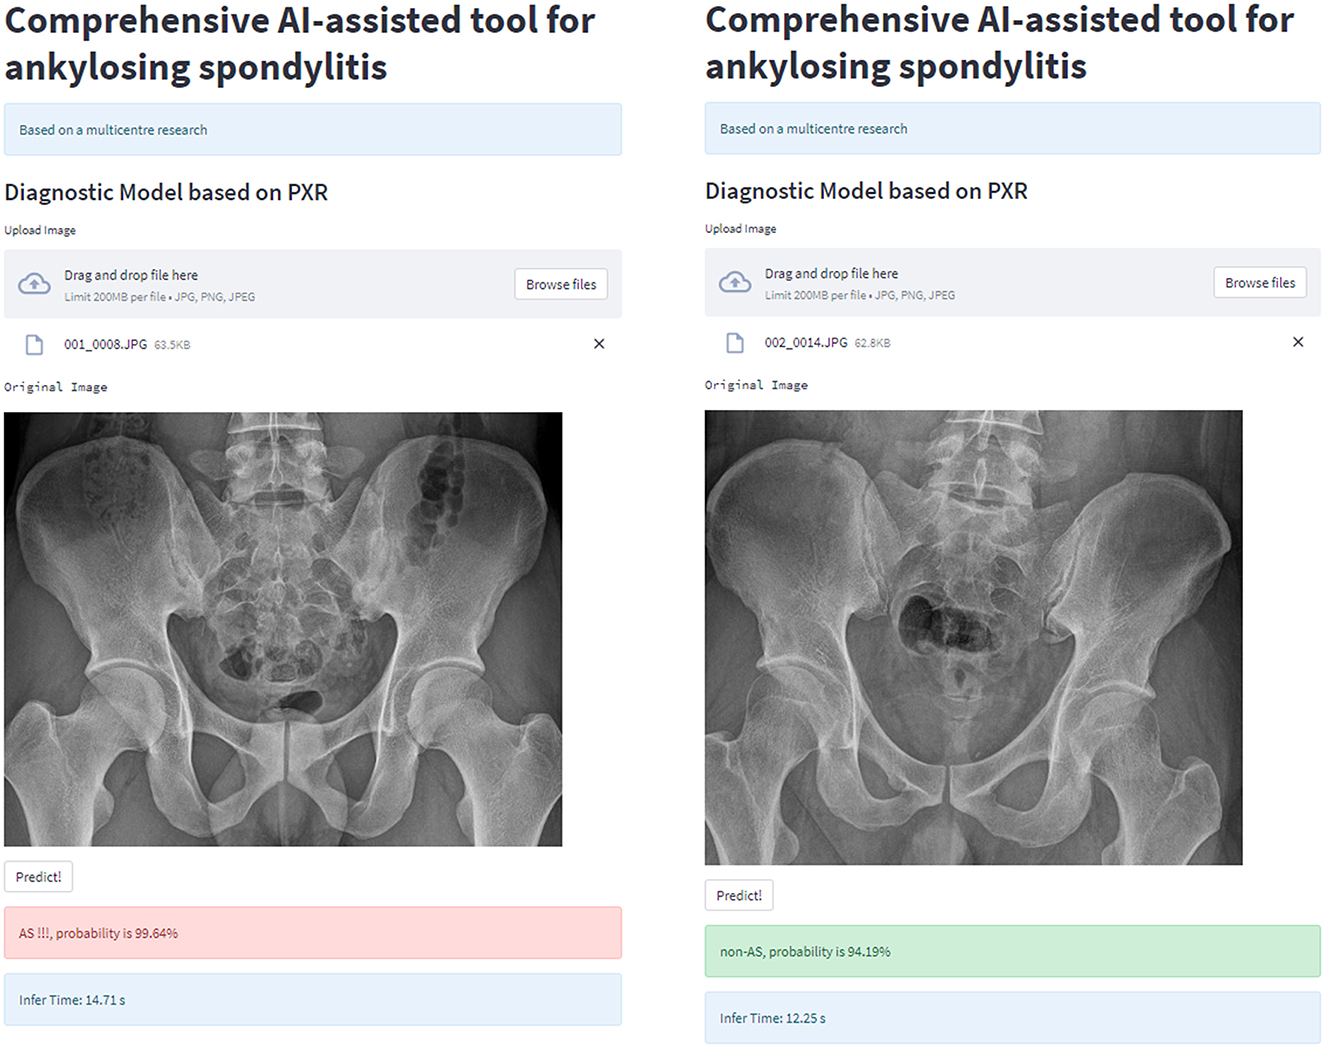Select the right pelvic X-ray image

[973, 637]
